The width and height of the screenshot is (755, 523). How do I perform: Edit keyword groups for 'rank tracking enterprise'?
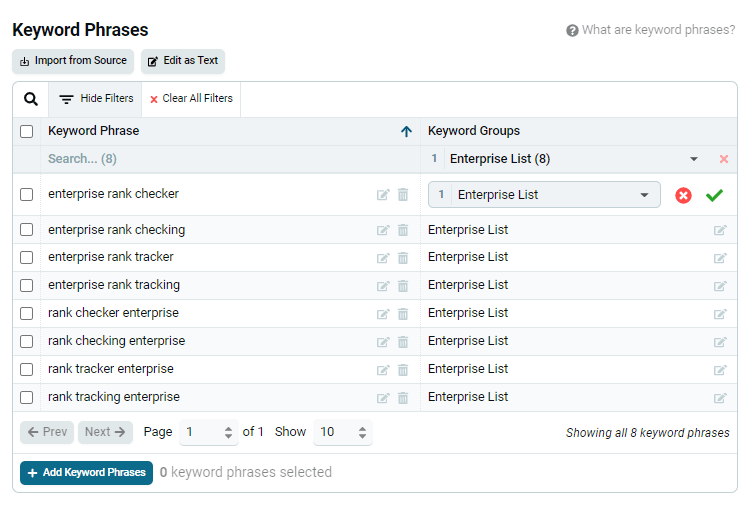[720, 398]
